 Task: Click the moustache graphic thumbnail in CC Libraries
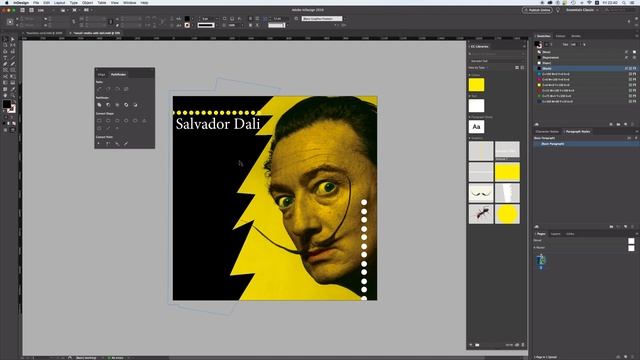tap(481, 193)
